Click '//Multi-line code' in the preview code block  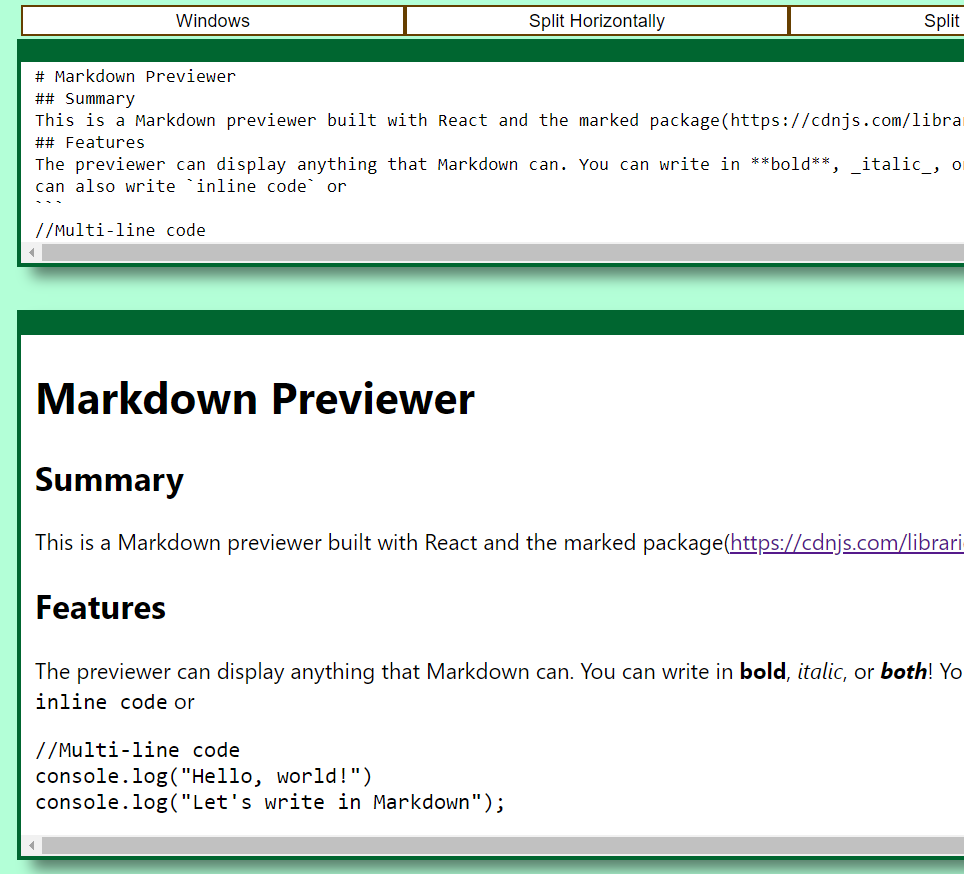pyautogui.click(x=138, y=750)
